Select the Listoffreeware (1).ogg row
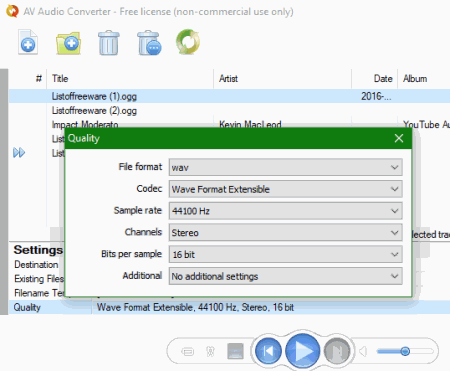The width and height of the screenshot is (450, 371). click(229, 96)
